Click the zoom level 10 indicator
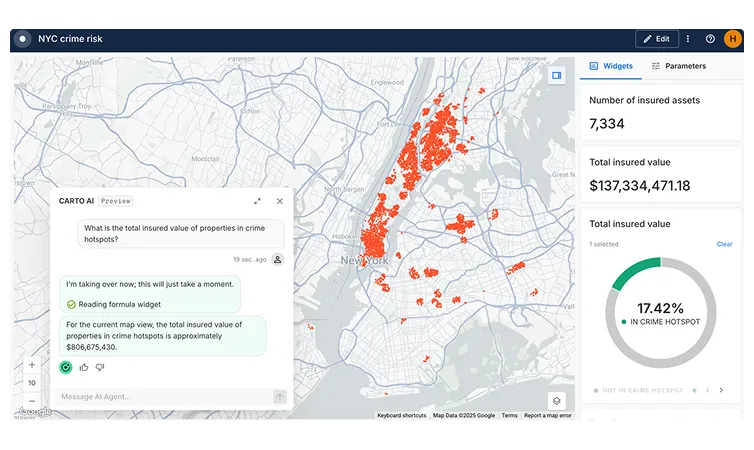Screen dimensions: 754x450 (x=32, y=383)
